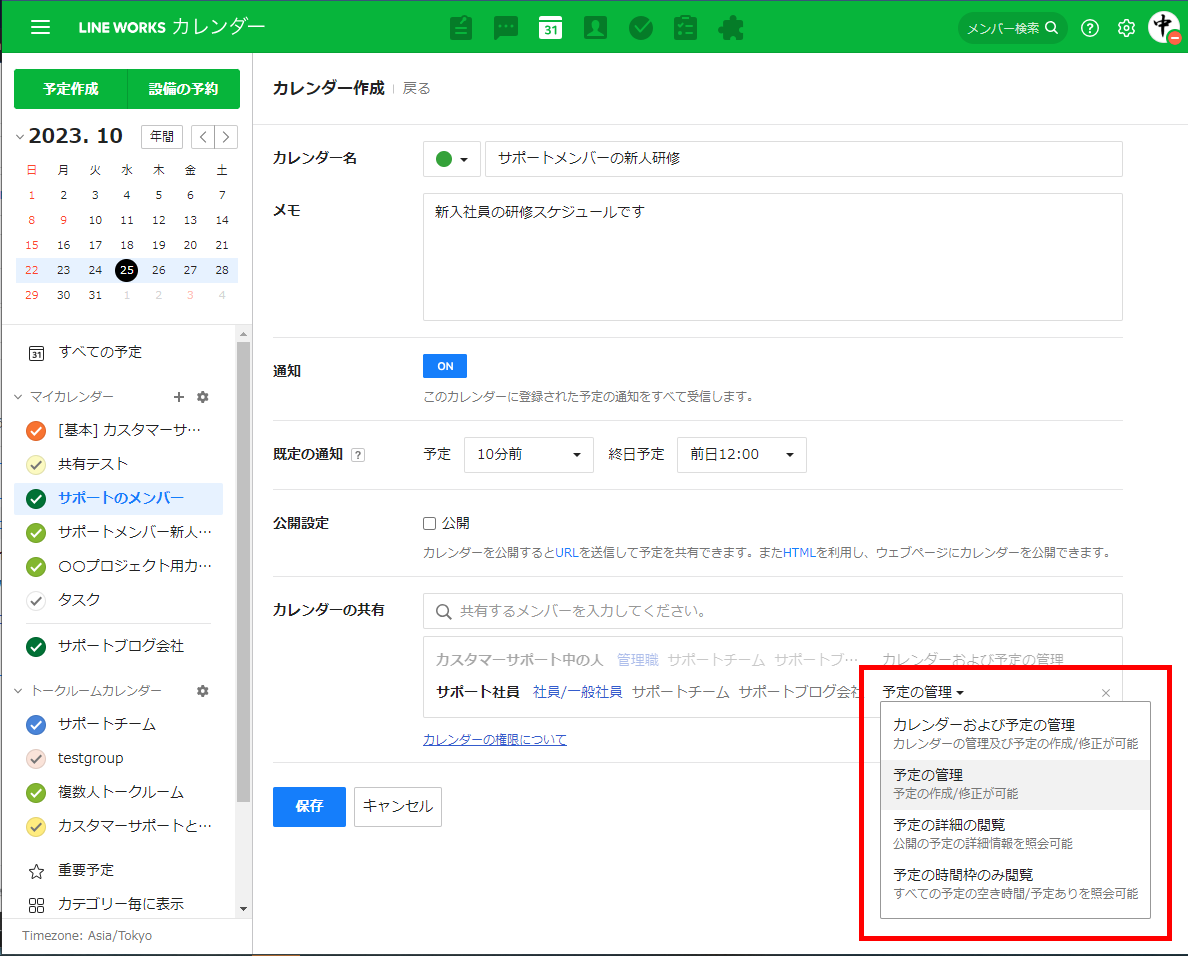Image resolution: width=1188 pixels, height=956 pixels.
Task: Open talk room calendar settings gear
Action: (203, 691)
